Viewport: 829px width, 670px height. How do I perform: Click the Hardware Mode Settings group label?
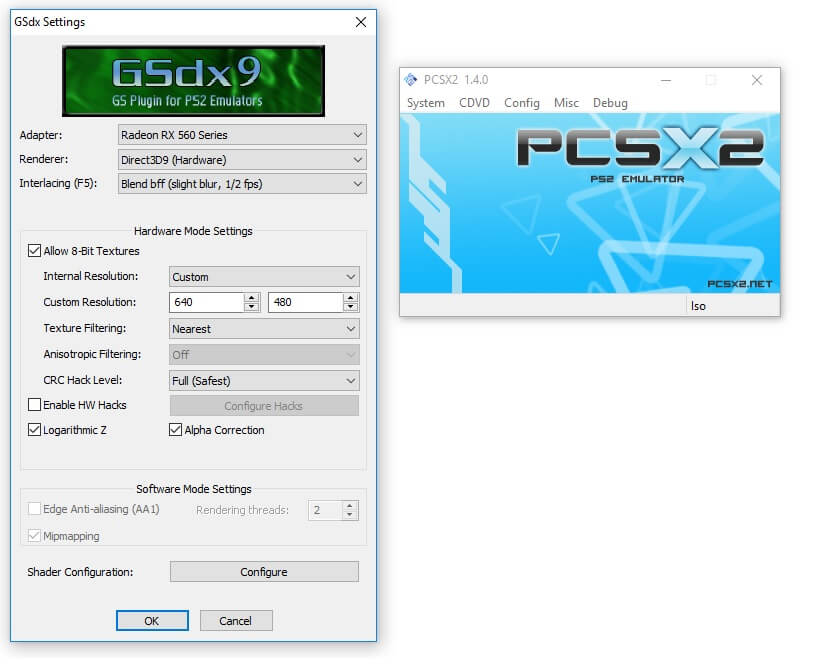tap(193, 231)
